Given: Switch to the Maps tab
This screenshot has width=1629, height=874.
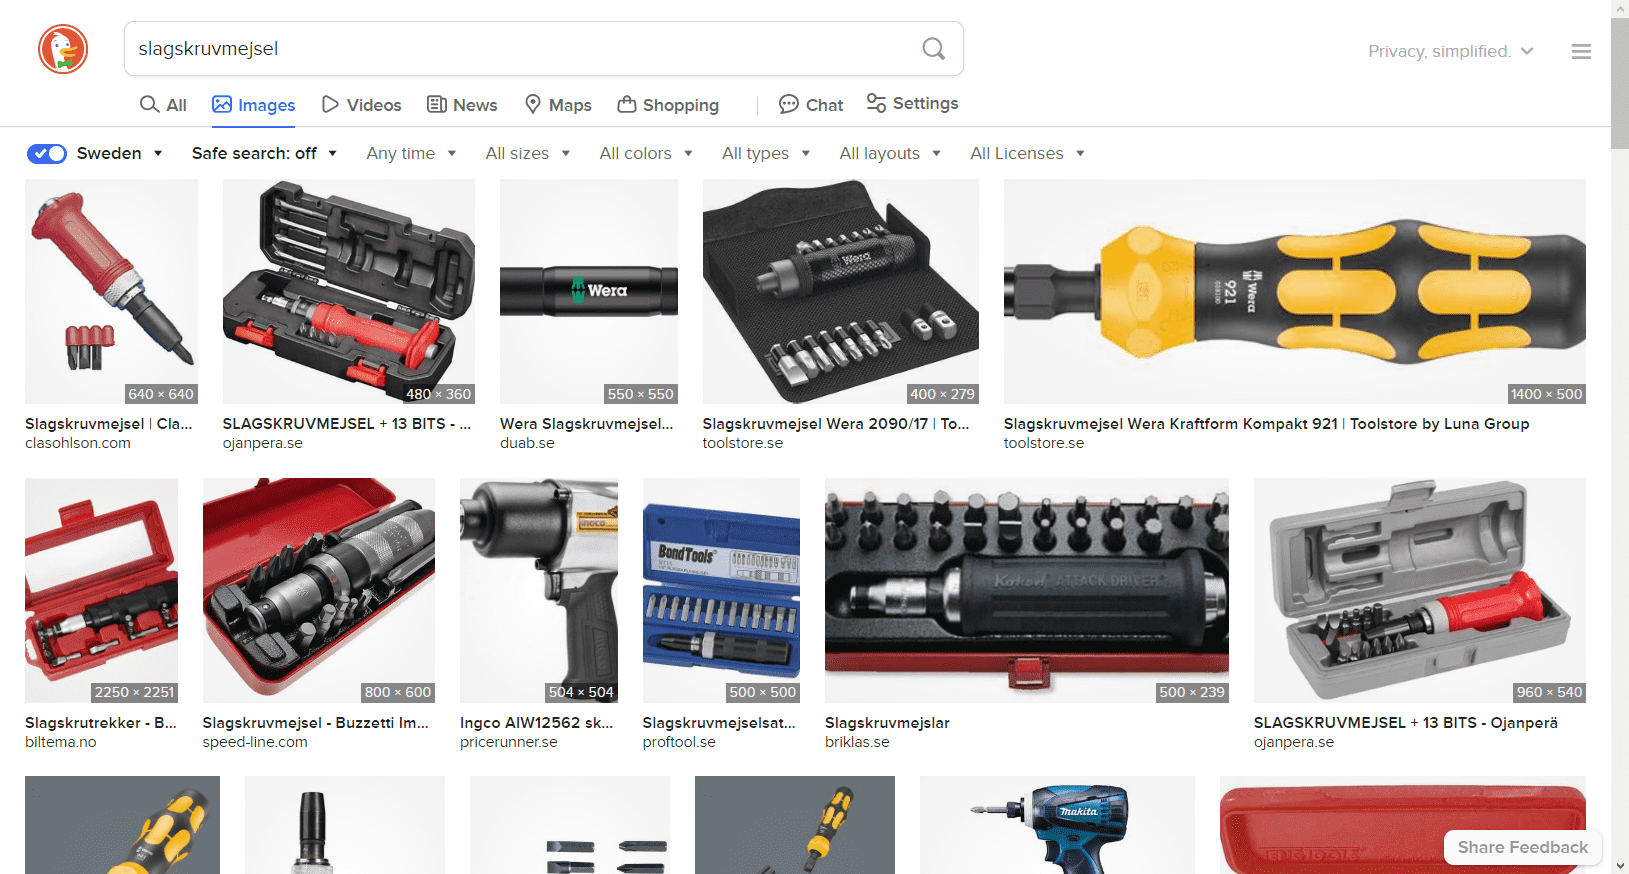Looking at the screenshot, I should (558, 105).
